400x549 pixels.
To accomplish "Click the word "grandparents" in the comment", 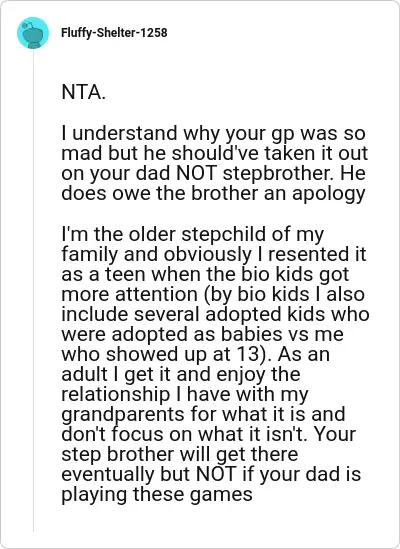I will (124, 415).
